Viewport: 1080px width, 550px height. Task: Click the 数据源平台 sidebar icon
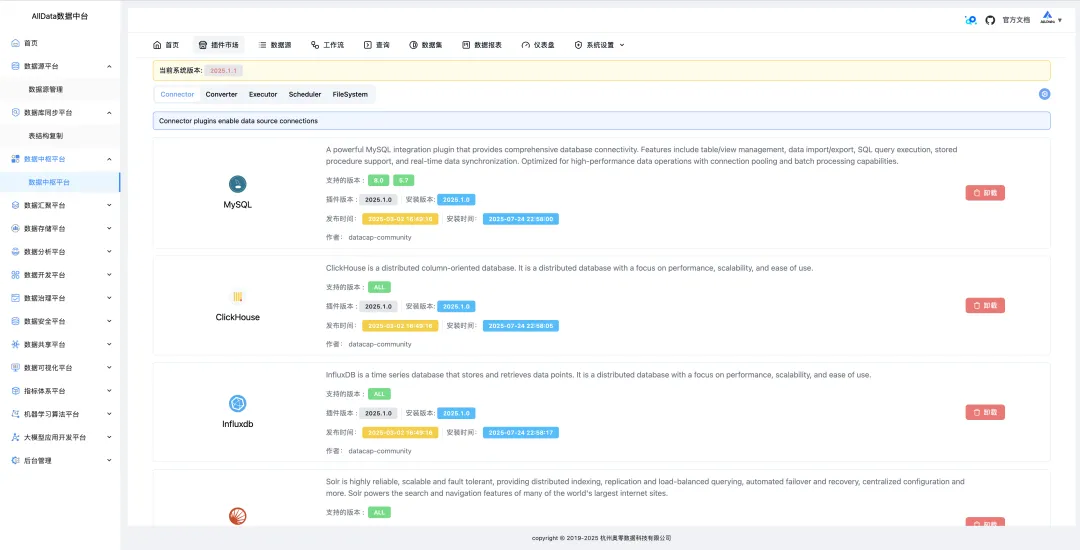15,66
